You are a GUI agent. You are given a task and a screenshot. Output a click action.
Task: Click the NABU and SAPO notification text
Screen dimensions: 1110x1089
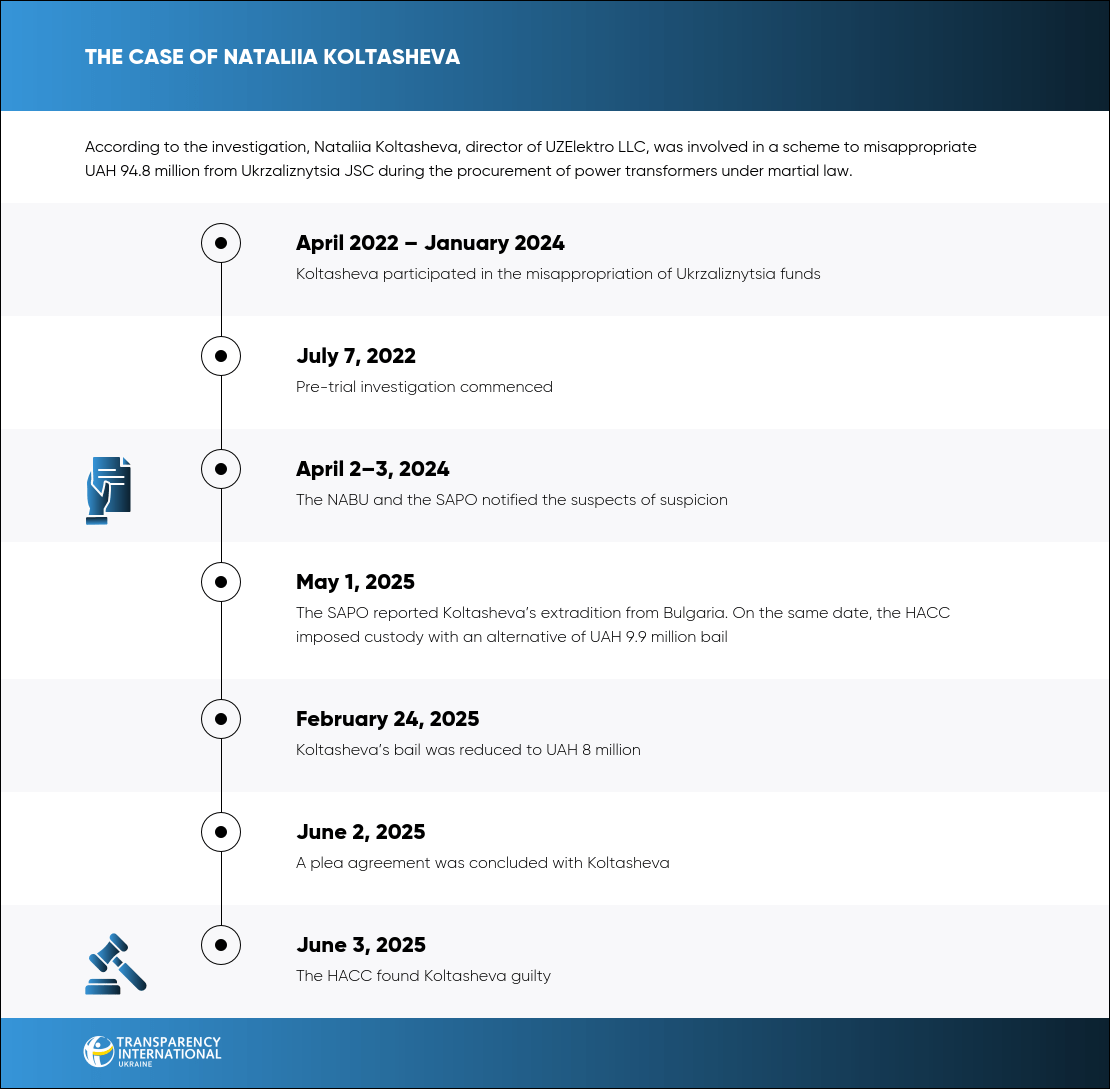click(511, 500)
